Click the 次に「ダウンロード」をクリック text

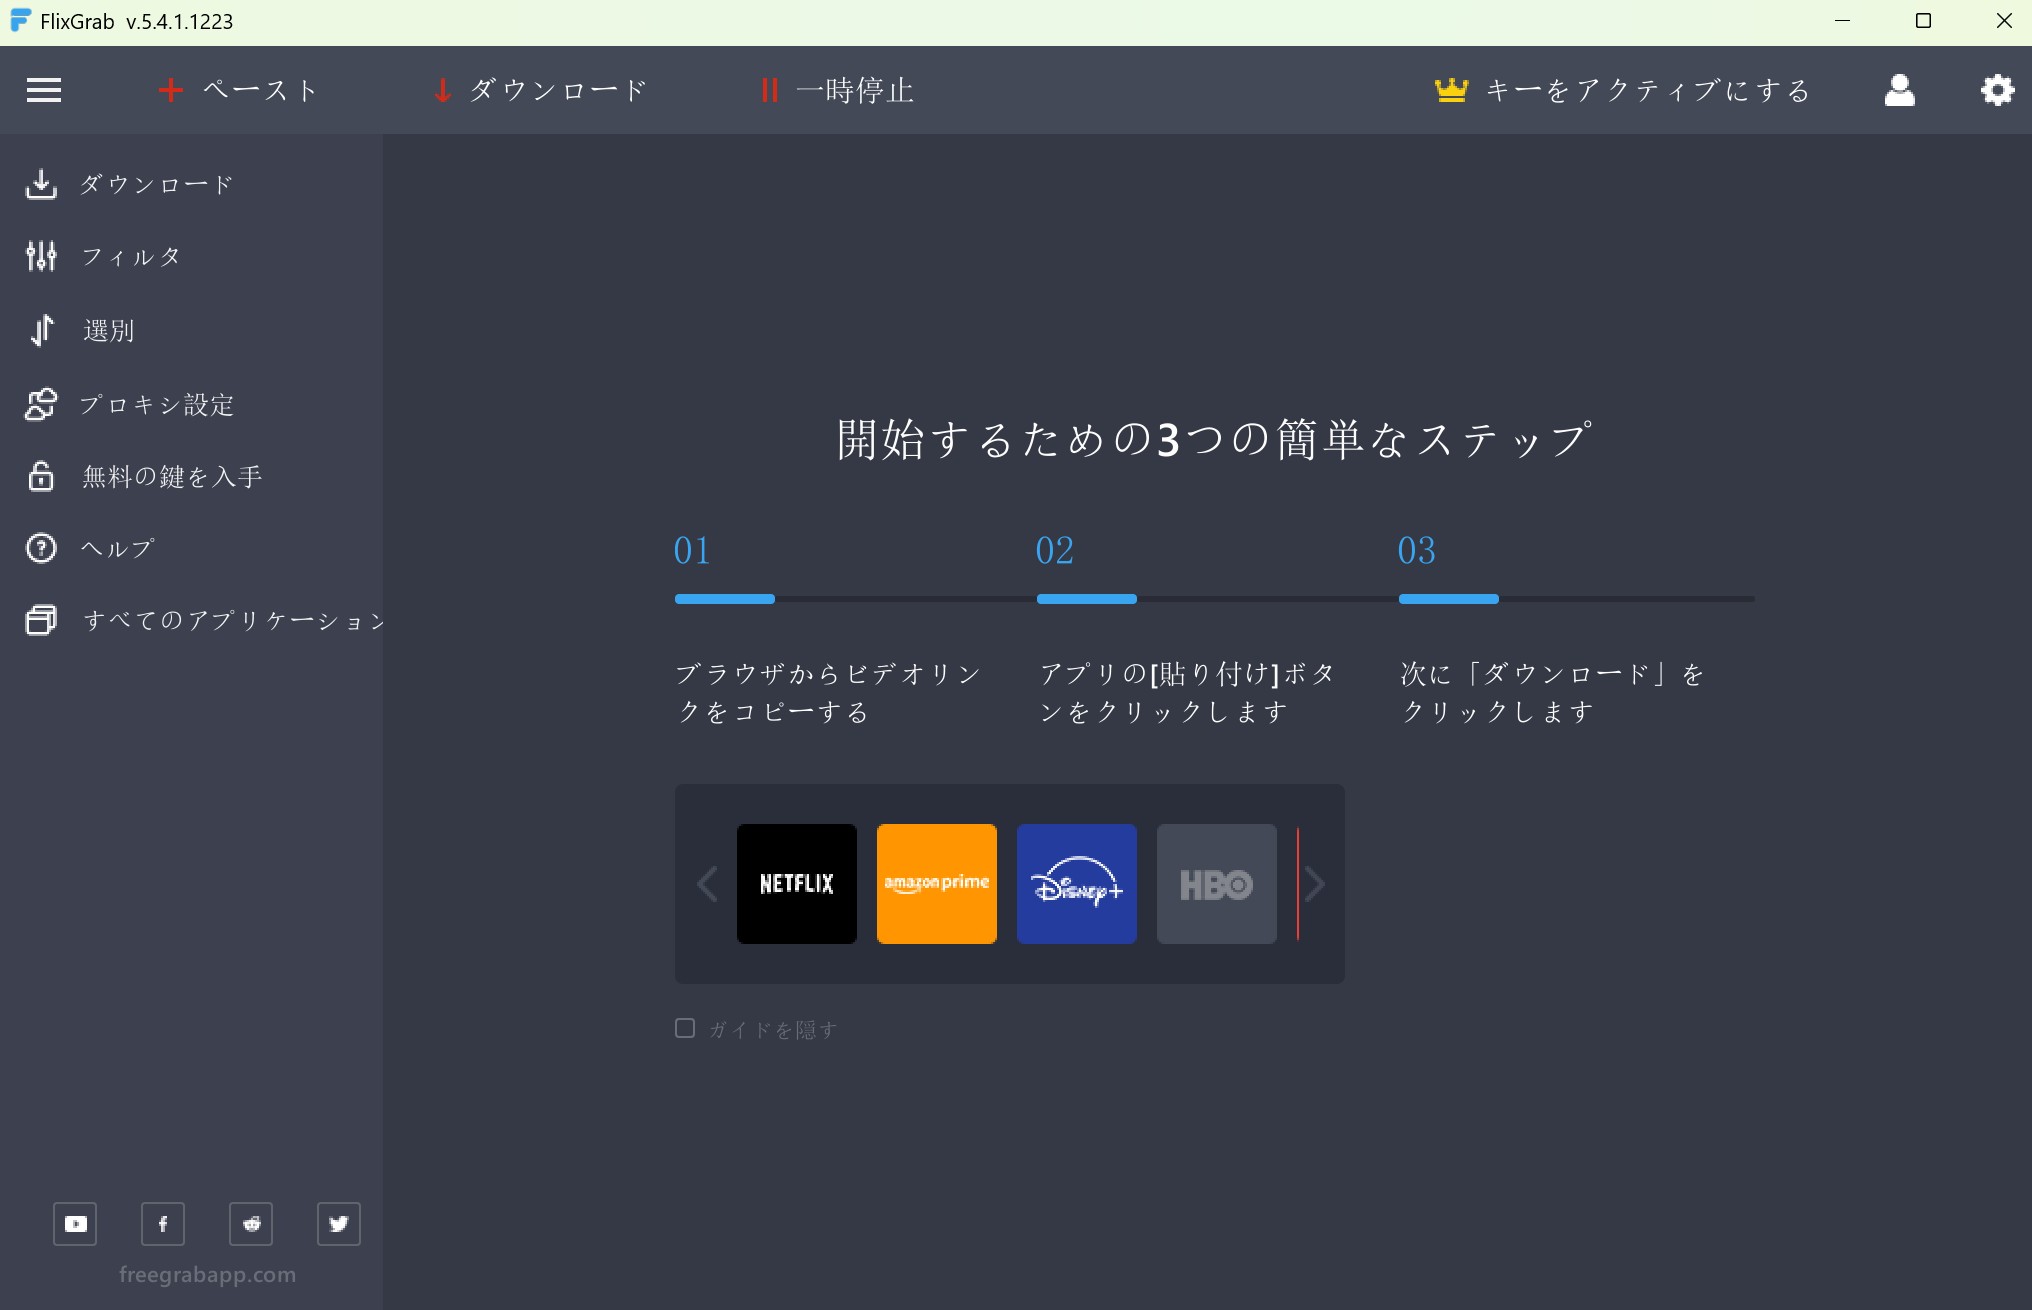click(1552, 692)
